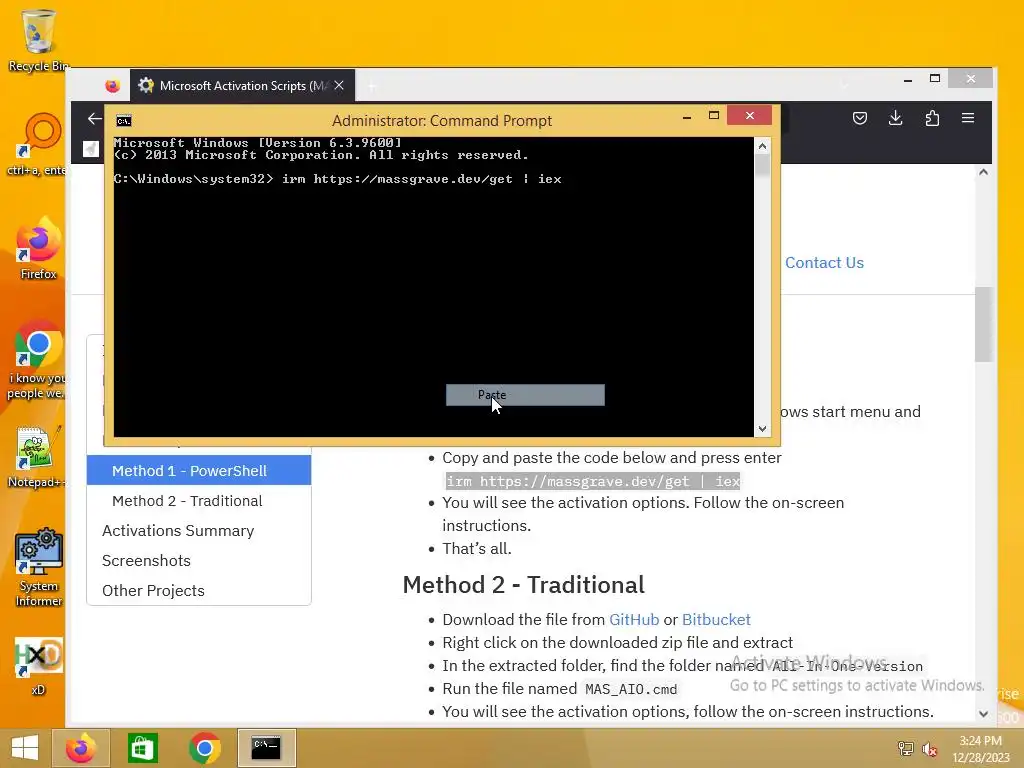The image size is (1024, 768).
Task: Click Command Prompt system menu icon
Action: (123, 121)
